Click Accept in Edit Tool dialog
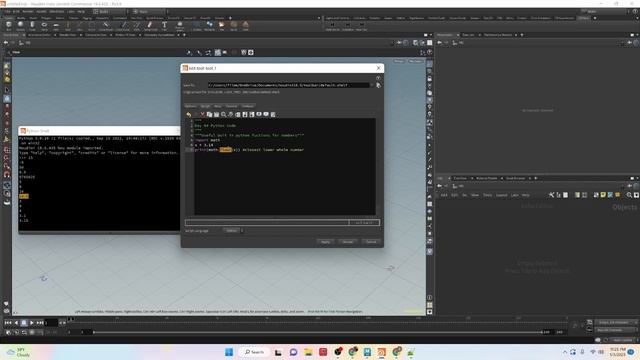The height and width of the screenshot is (360, 640). [x=348, y=242]
